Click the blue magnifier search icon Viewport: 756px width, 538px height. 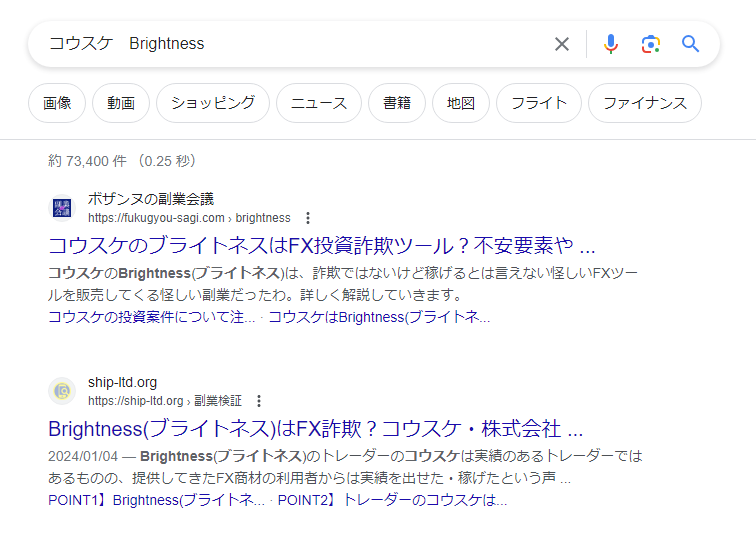(x=690, y=44)
